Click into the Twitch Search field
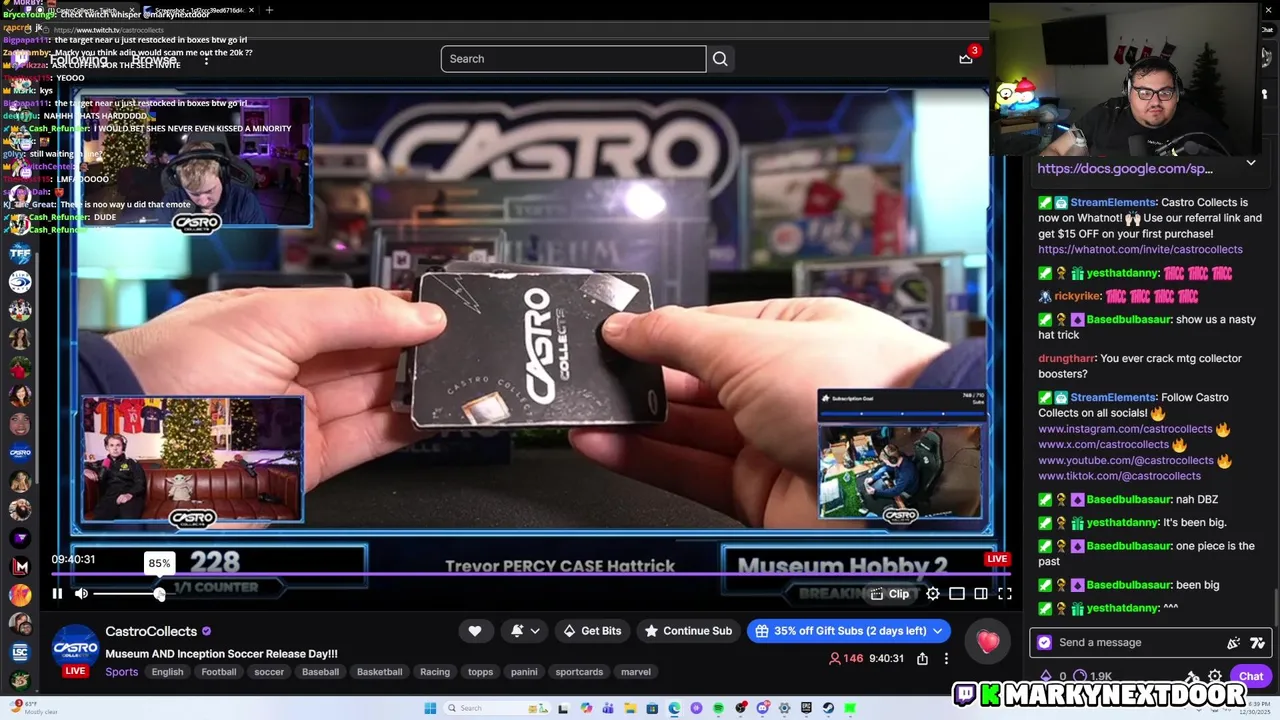1280x720 pixels. point(573,59)
